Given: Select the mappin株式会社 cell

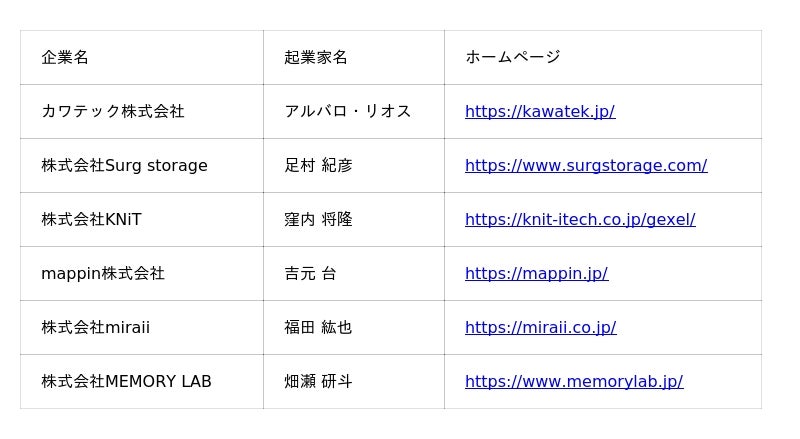Looking at the screenshot, I should pyautogui.click(x=103, y=273).
